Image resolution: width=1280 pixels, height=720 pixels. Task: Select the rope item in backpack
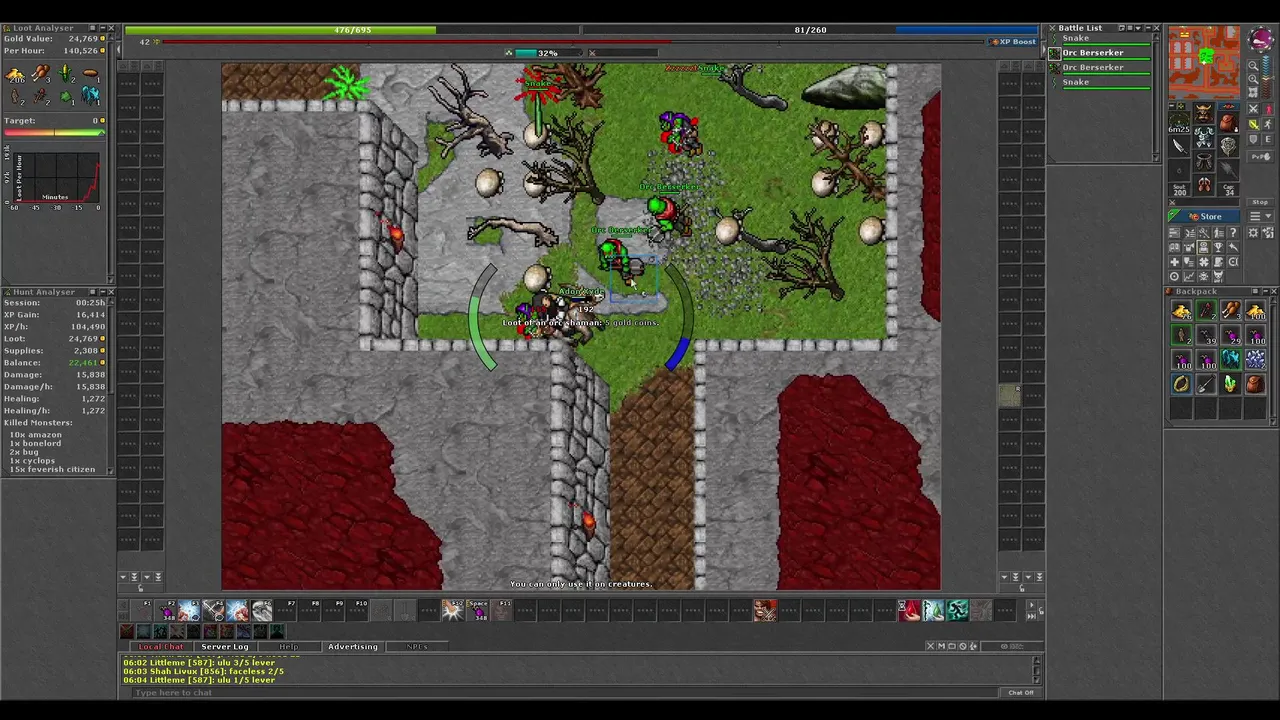pos(1182,384)
